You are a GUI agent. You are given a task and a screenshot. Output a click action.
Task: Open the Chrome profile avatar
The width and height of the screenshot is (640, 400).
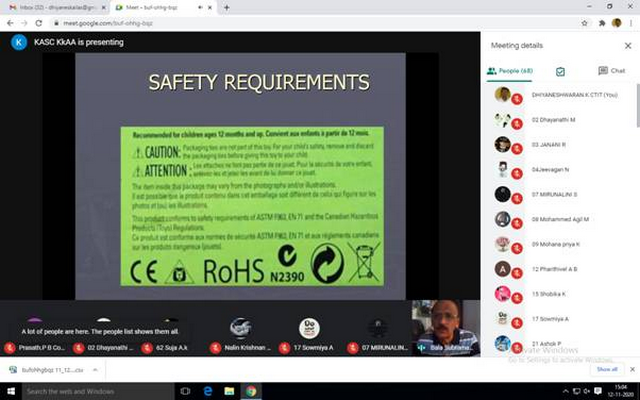coord(616,23)
